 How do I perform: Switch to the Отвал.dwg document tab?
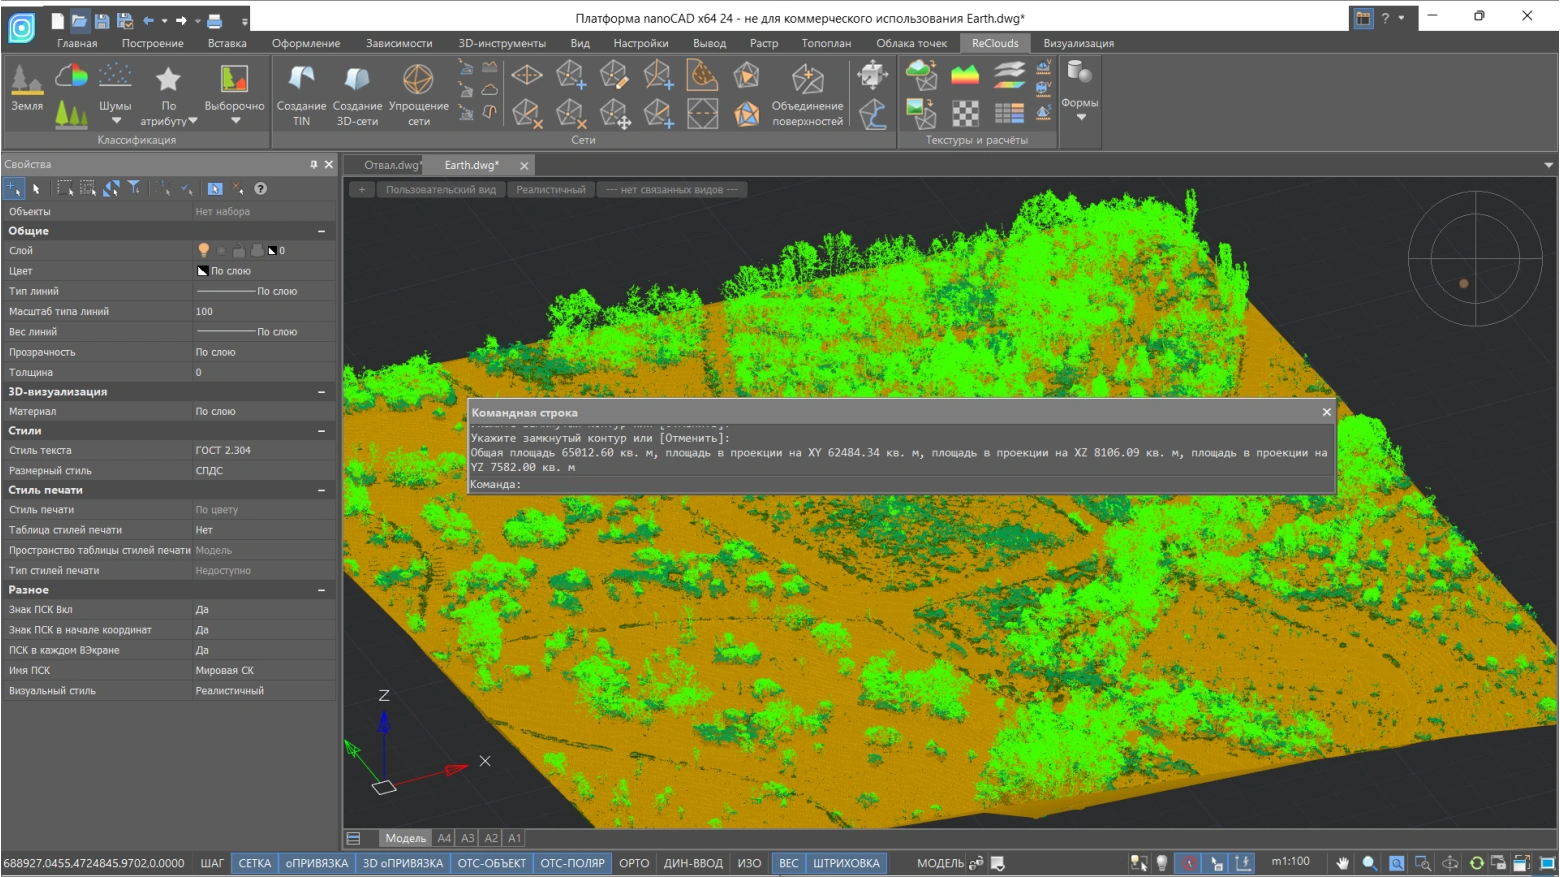tap(391, 165)
